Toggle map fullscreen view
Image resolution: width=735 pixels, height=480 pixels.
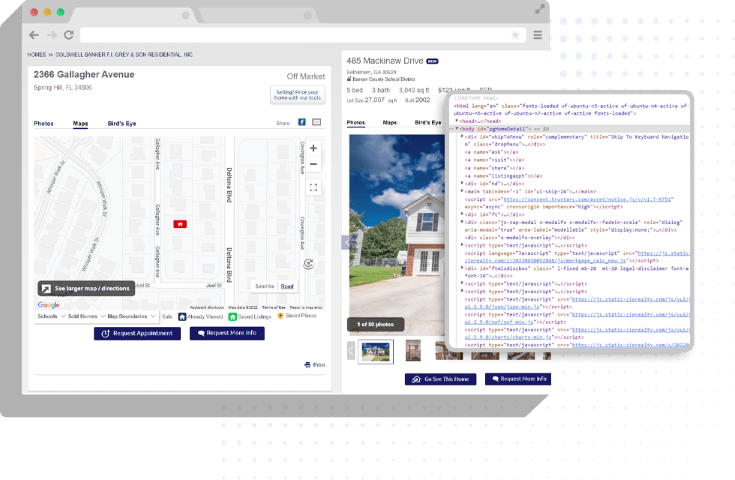pyautogui.click(x=314, y=188)
